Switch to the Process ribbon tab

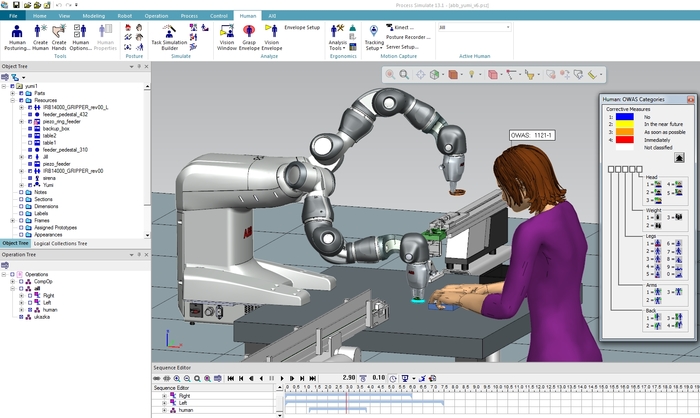(189, 16)
